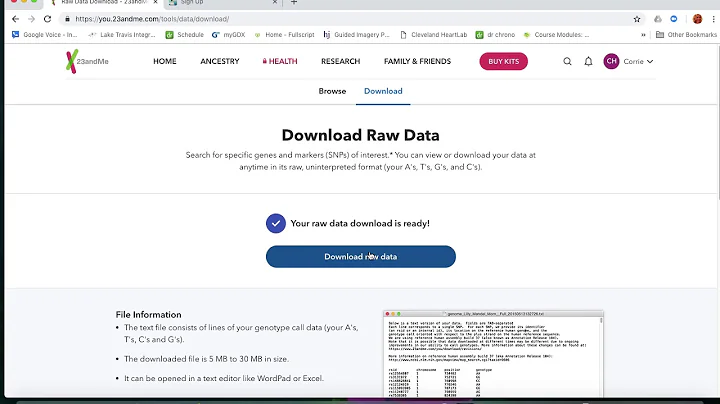Open the Chrome three-dot menu
This screenshot has width=720, height=404.
714,19
